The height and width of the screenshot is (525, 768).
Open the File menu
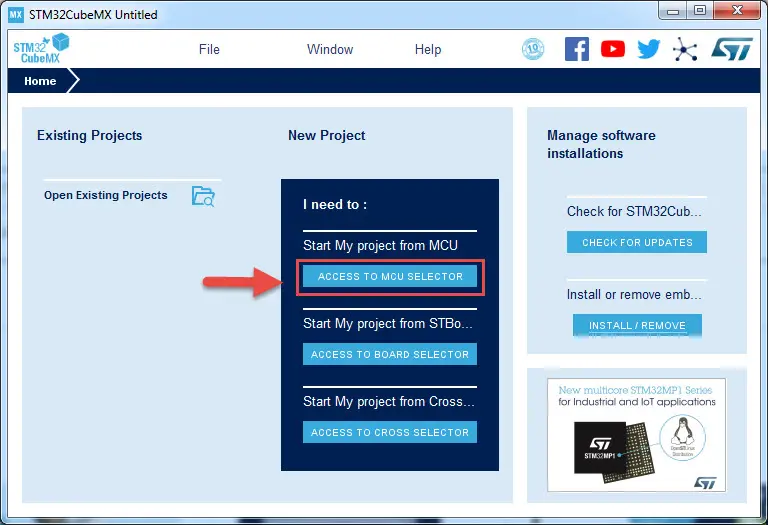209,49
